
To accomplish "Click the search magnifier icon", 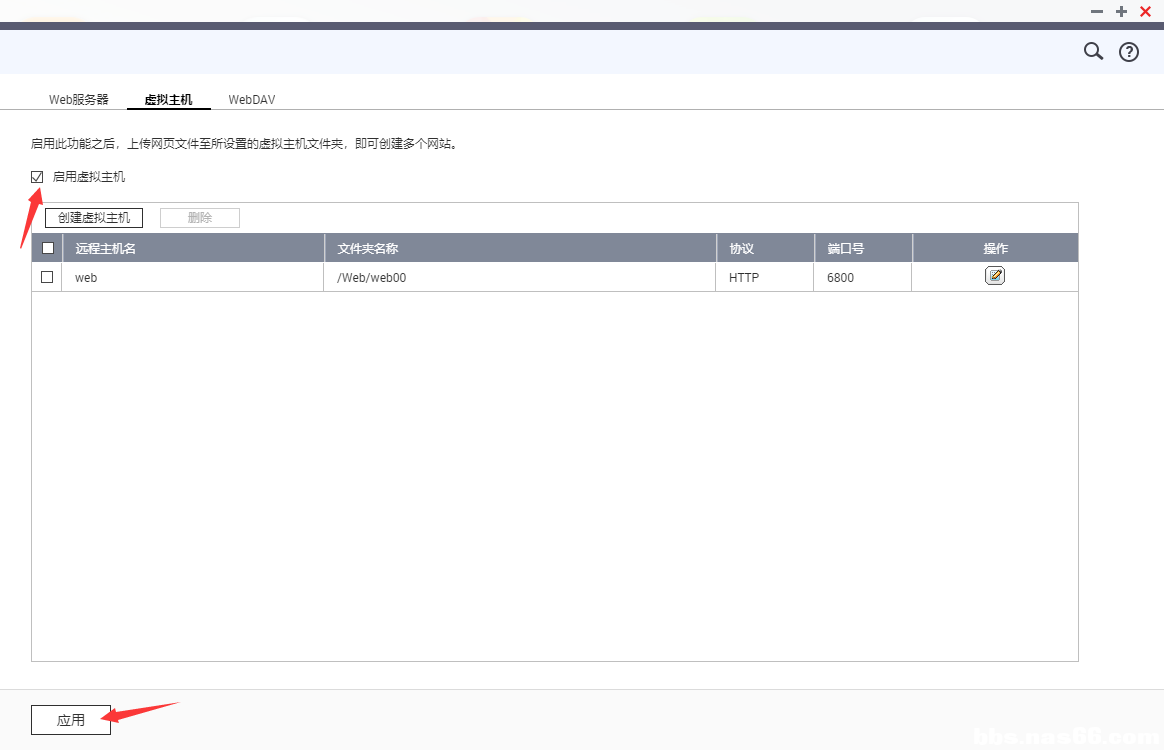I will (x=1093, y=51).
